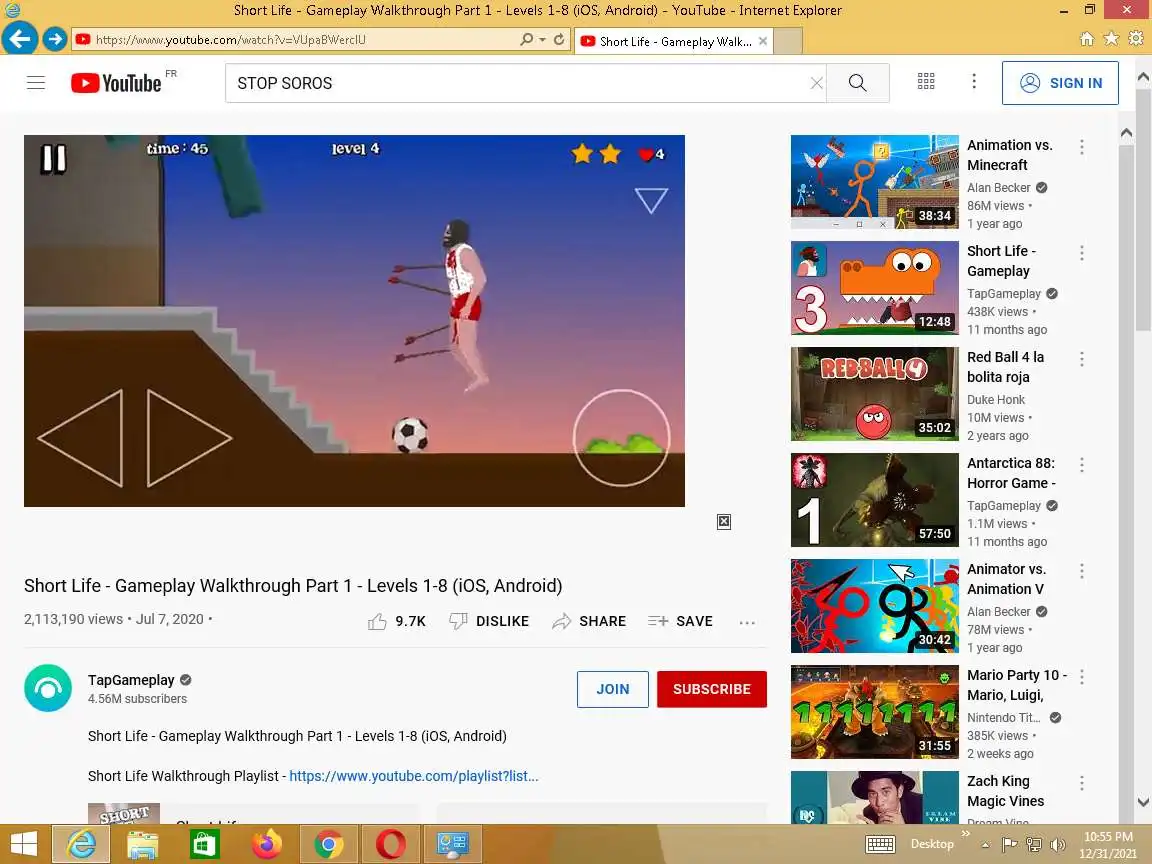The image size is (1152, 864).
Task: Open the YouTube apps grid icon
Action: tap(926, 82)
